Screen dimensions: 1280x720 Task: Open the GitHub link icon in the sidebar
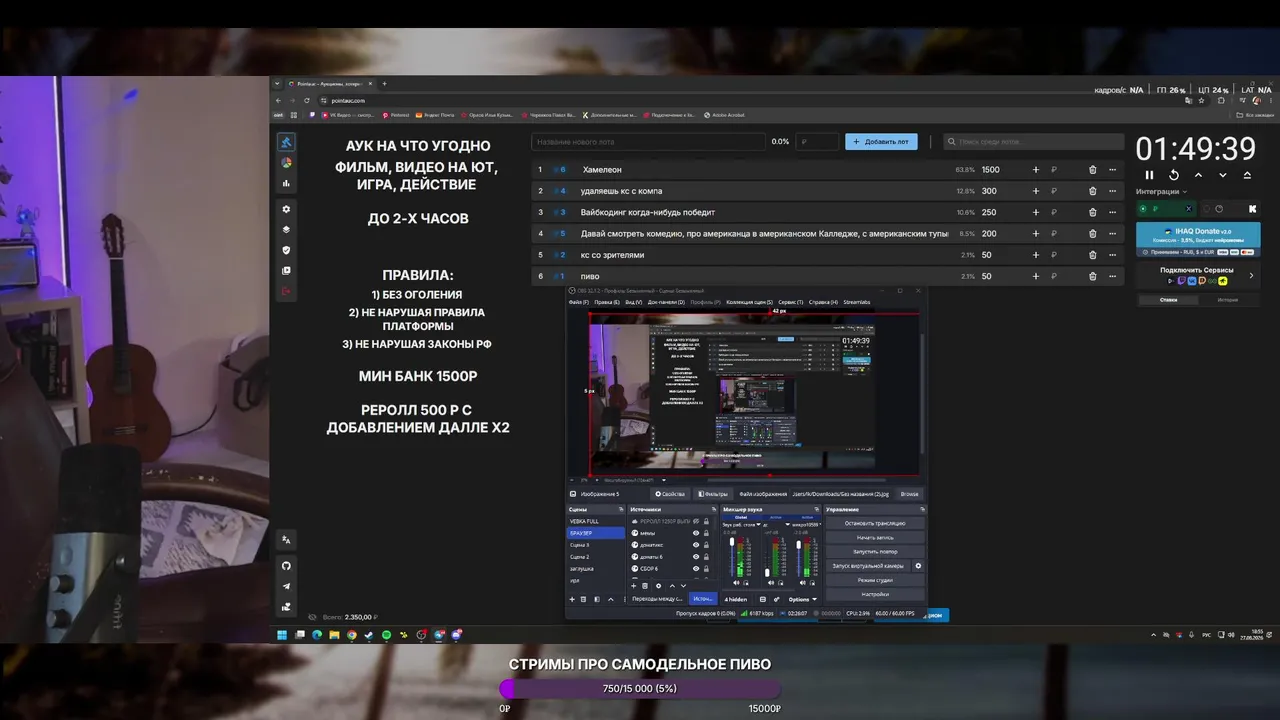coord(286,566)
